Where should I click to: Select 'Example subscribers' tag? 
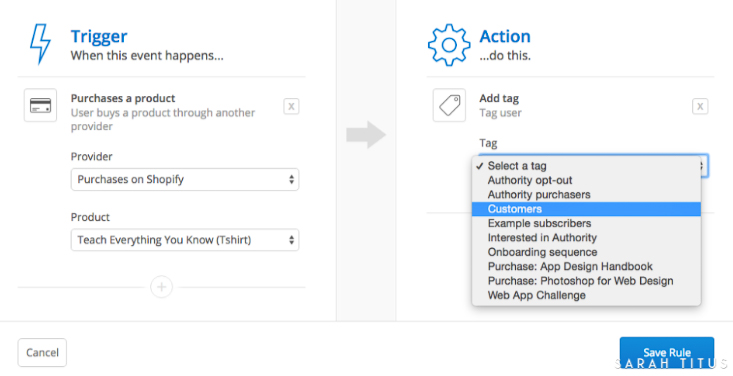586,224
